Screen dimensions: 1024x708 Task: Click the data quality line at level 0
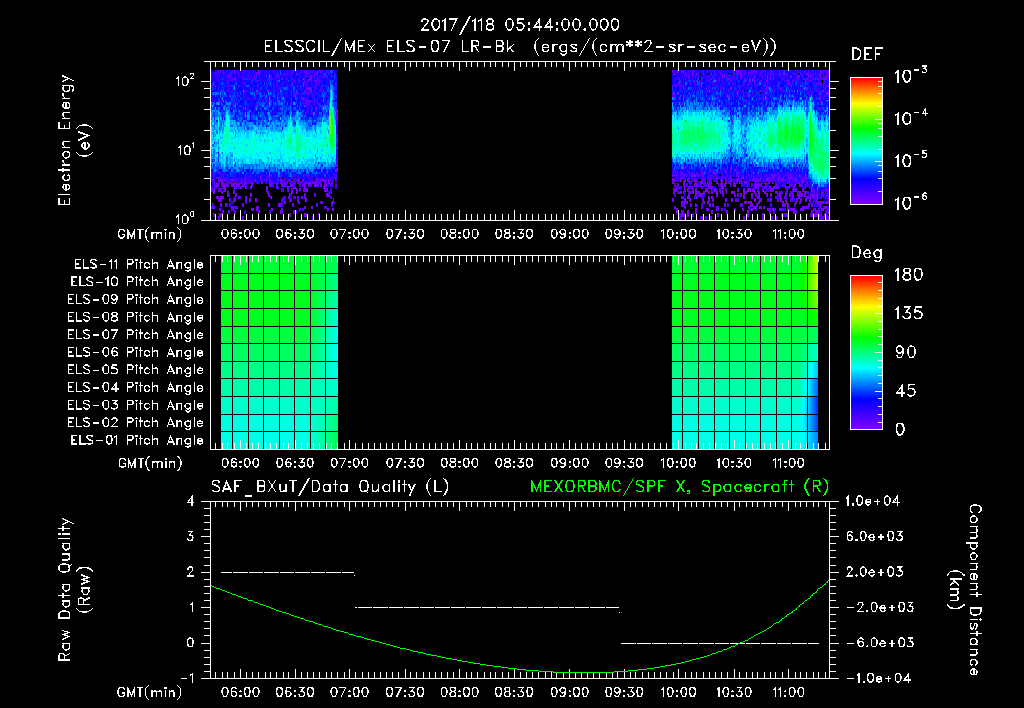coord(720,643)
